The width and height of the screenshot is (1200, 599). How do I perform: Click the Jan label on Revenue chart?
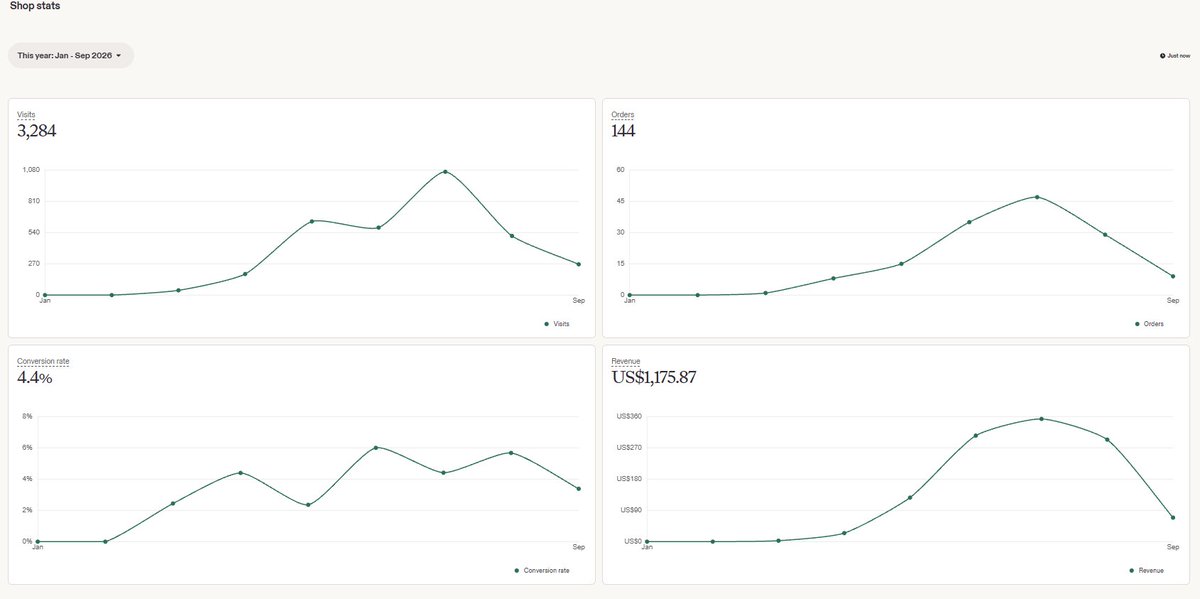tap(647, 547)
